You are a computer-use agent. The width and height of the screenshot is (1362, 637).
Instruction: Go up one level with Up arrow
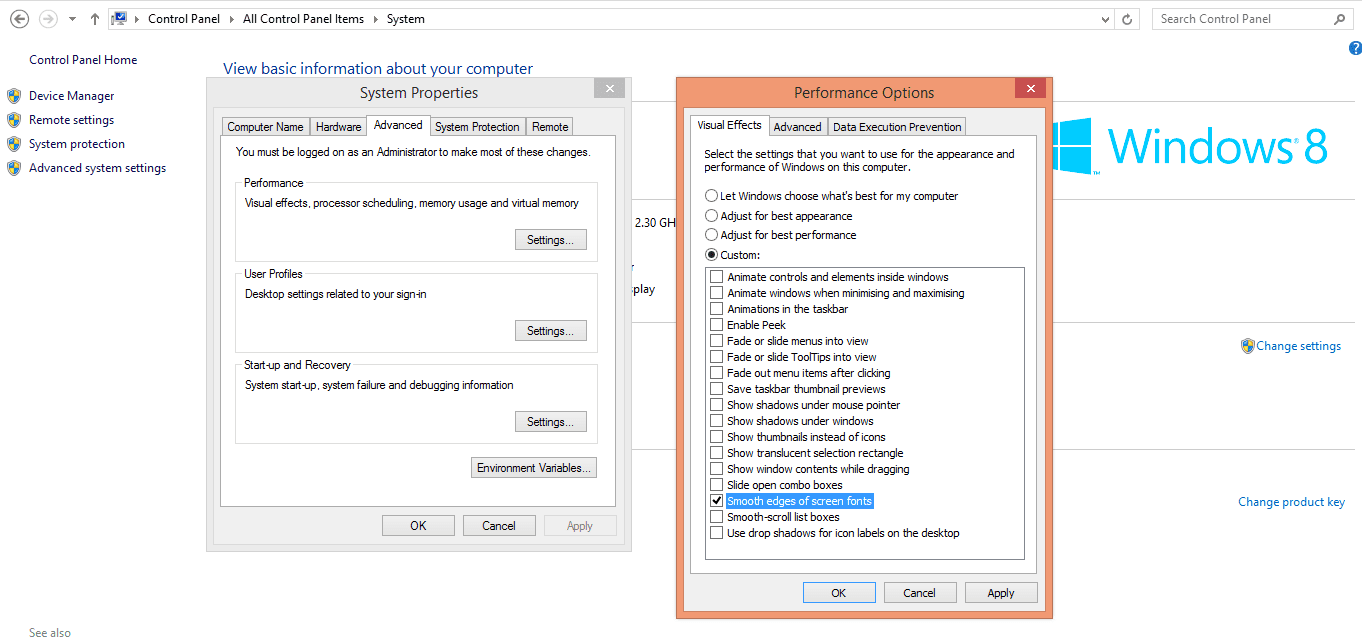point(95,19)
